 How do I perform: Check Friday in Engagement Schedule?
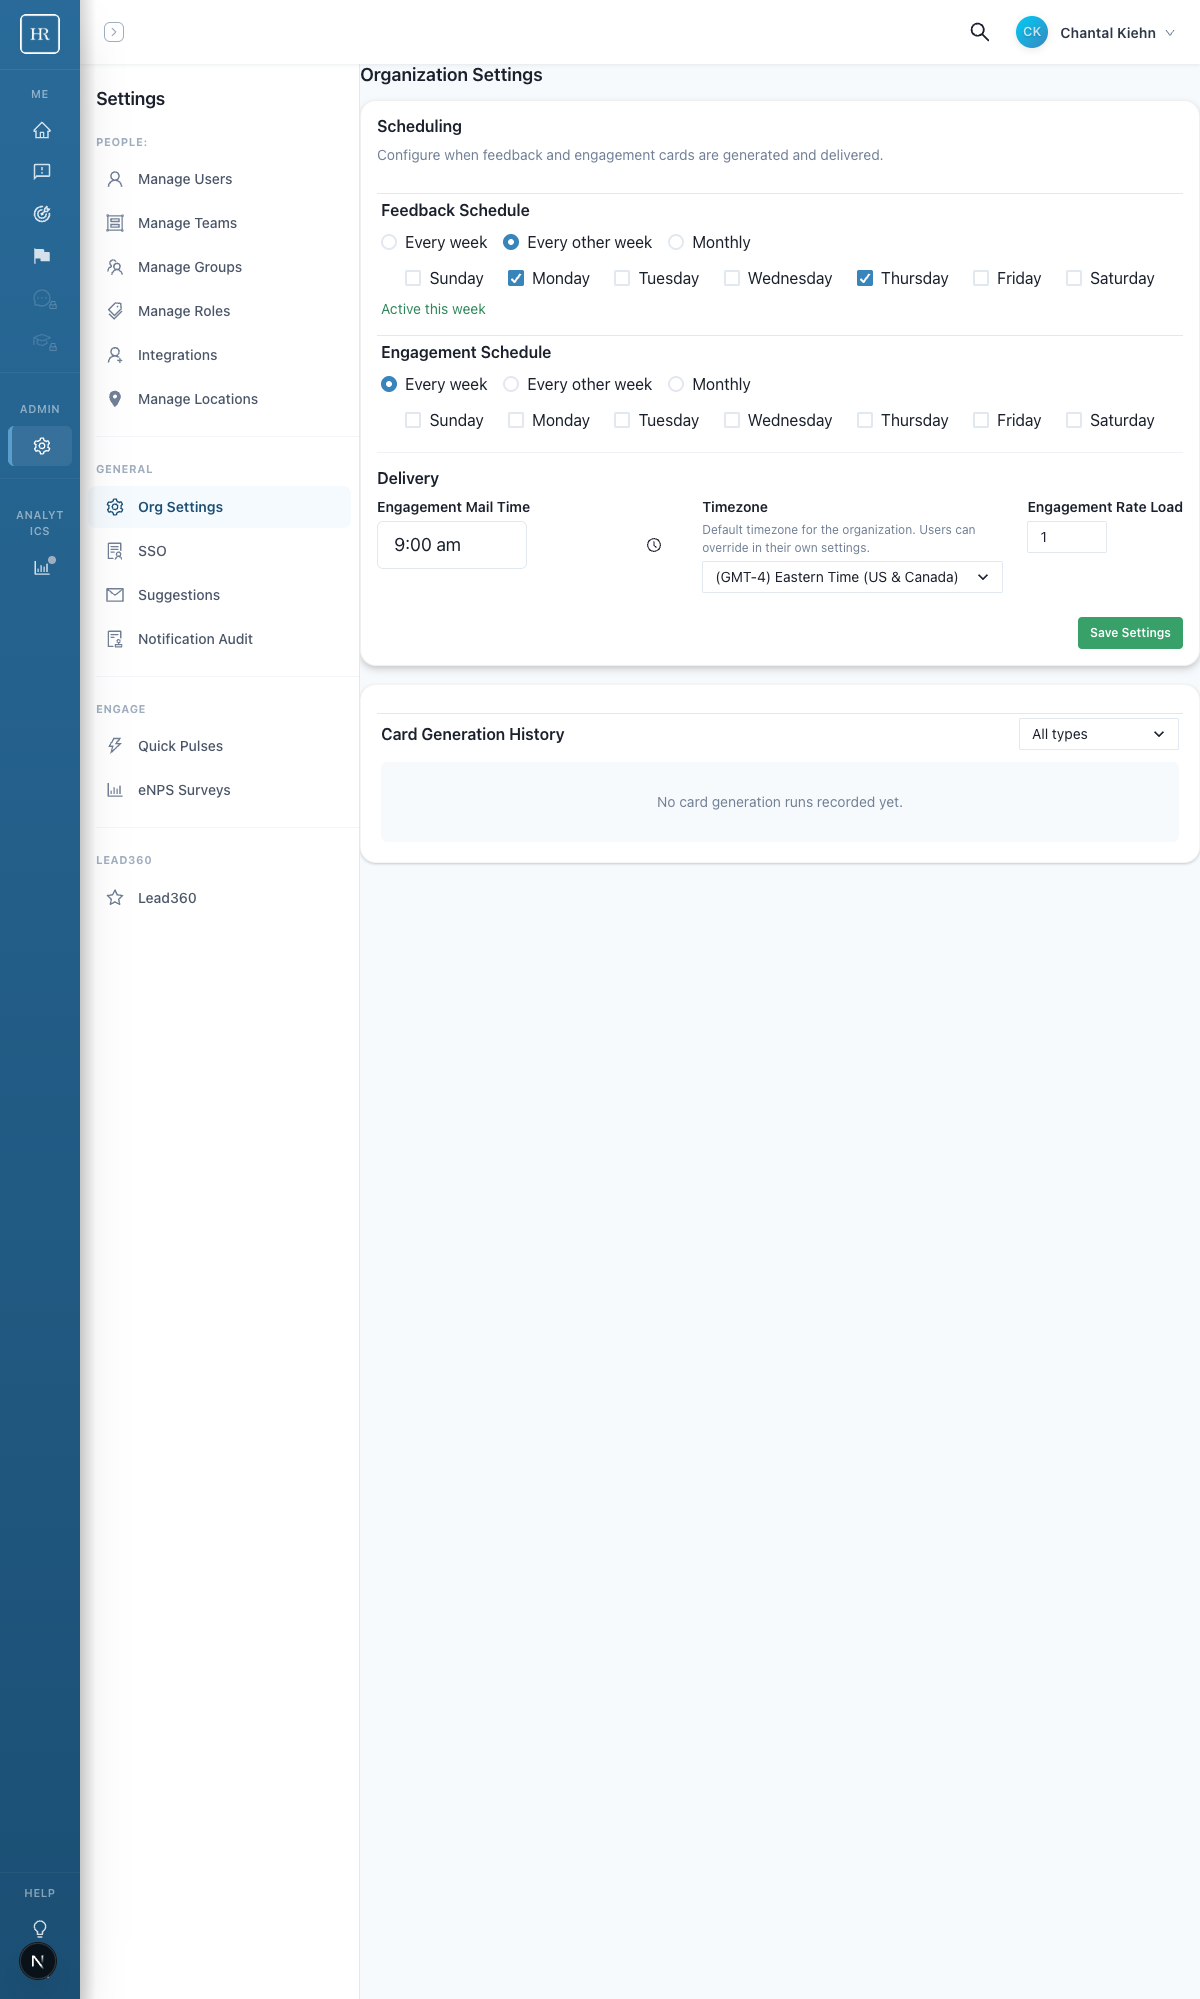point(981,420)
